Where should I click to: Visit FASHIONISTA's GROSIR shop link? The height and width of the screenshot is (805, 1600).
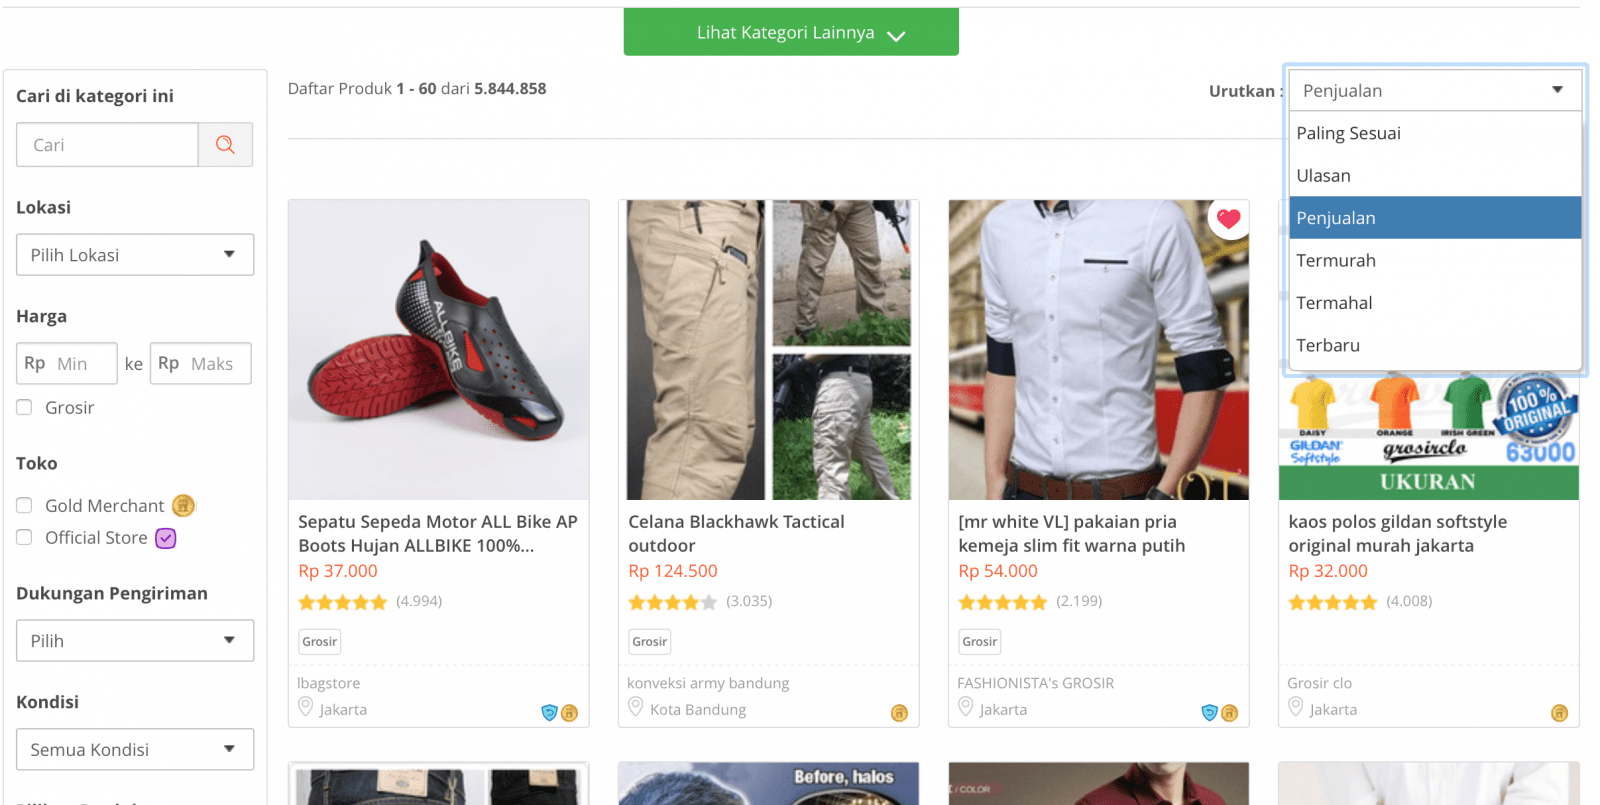click(1035, 683)
